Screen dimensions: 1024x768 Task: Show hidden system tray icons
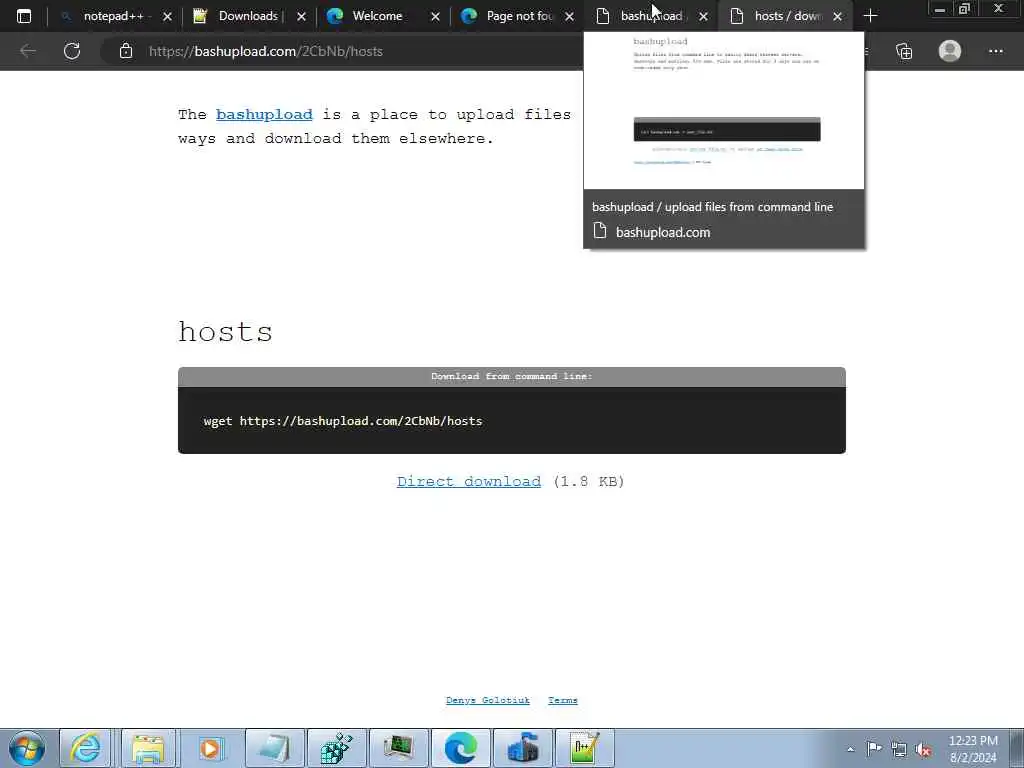[x=850, y=749]
